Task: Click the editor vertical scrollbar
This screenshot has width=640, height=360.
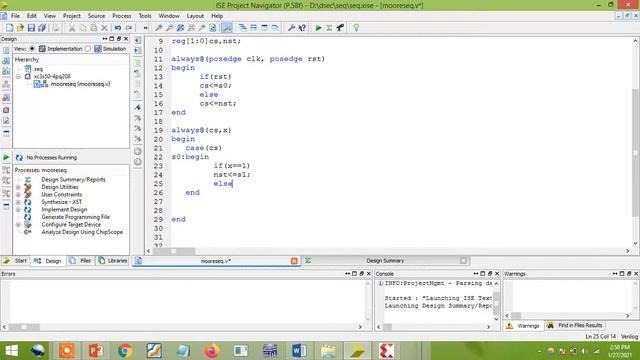Action: 636,153
